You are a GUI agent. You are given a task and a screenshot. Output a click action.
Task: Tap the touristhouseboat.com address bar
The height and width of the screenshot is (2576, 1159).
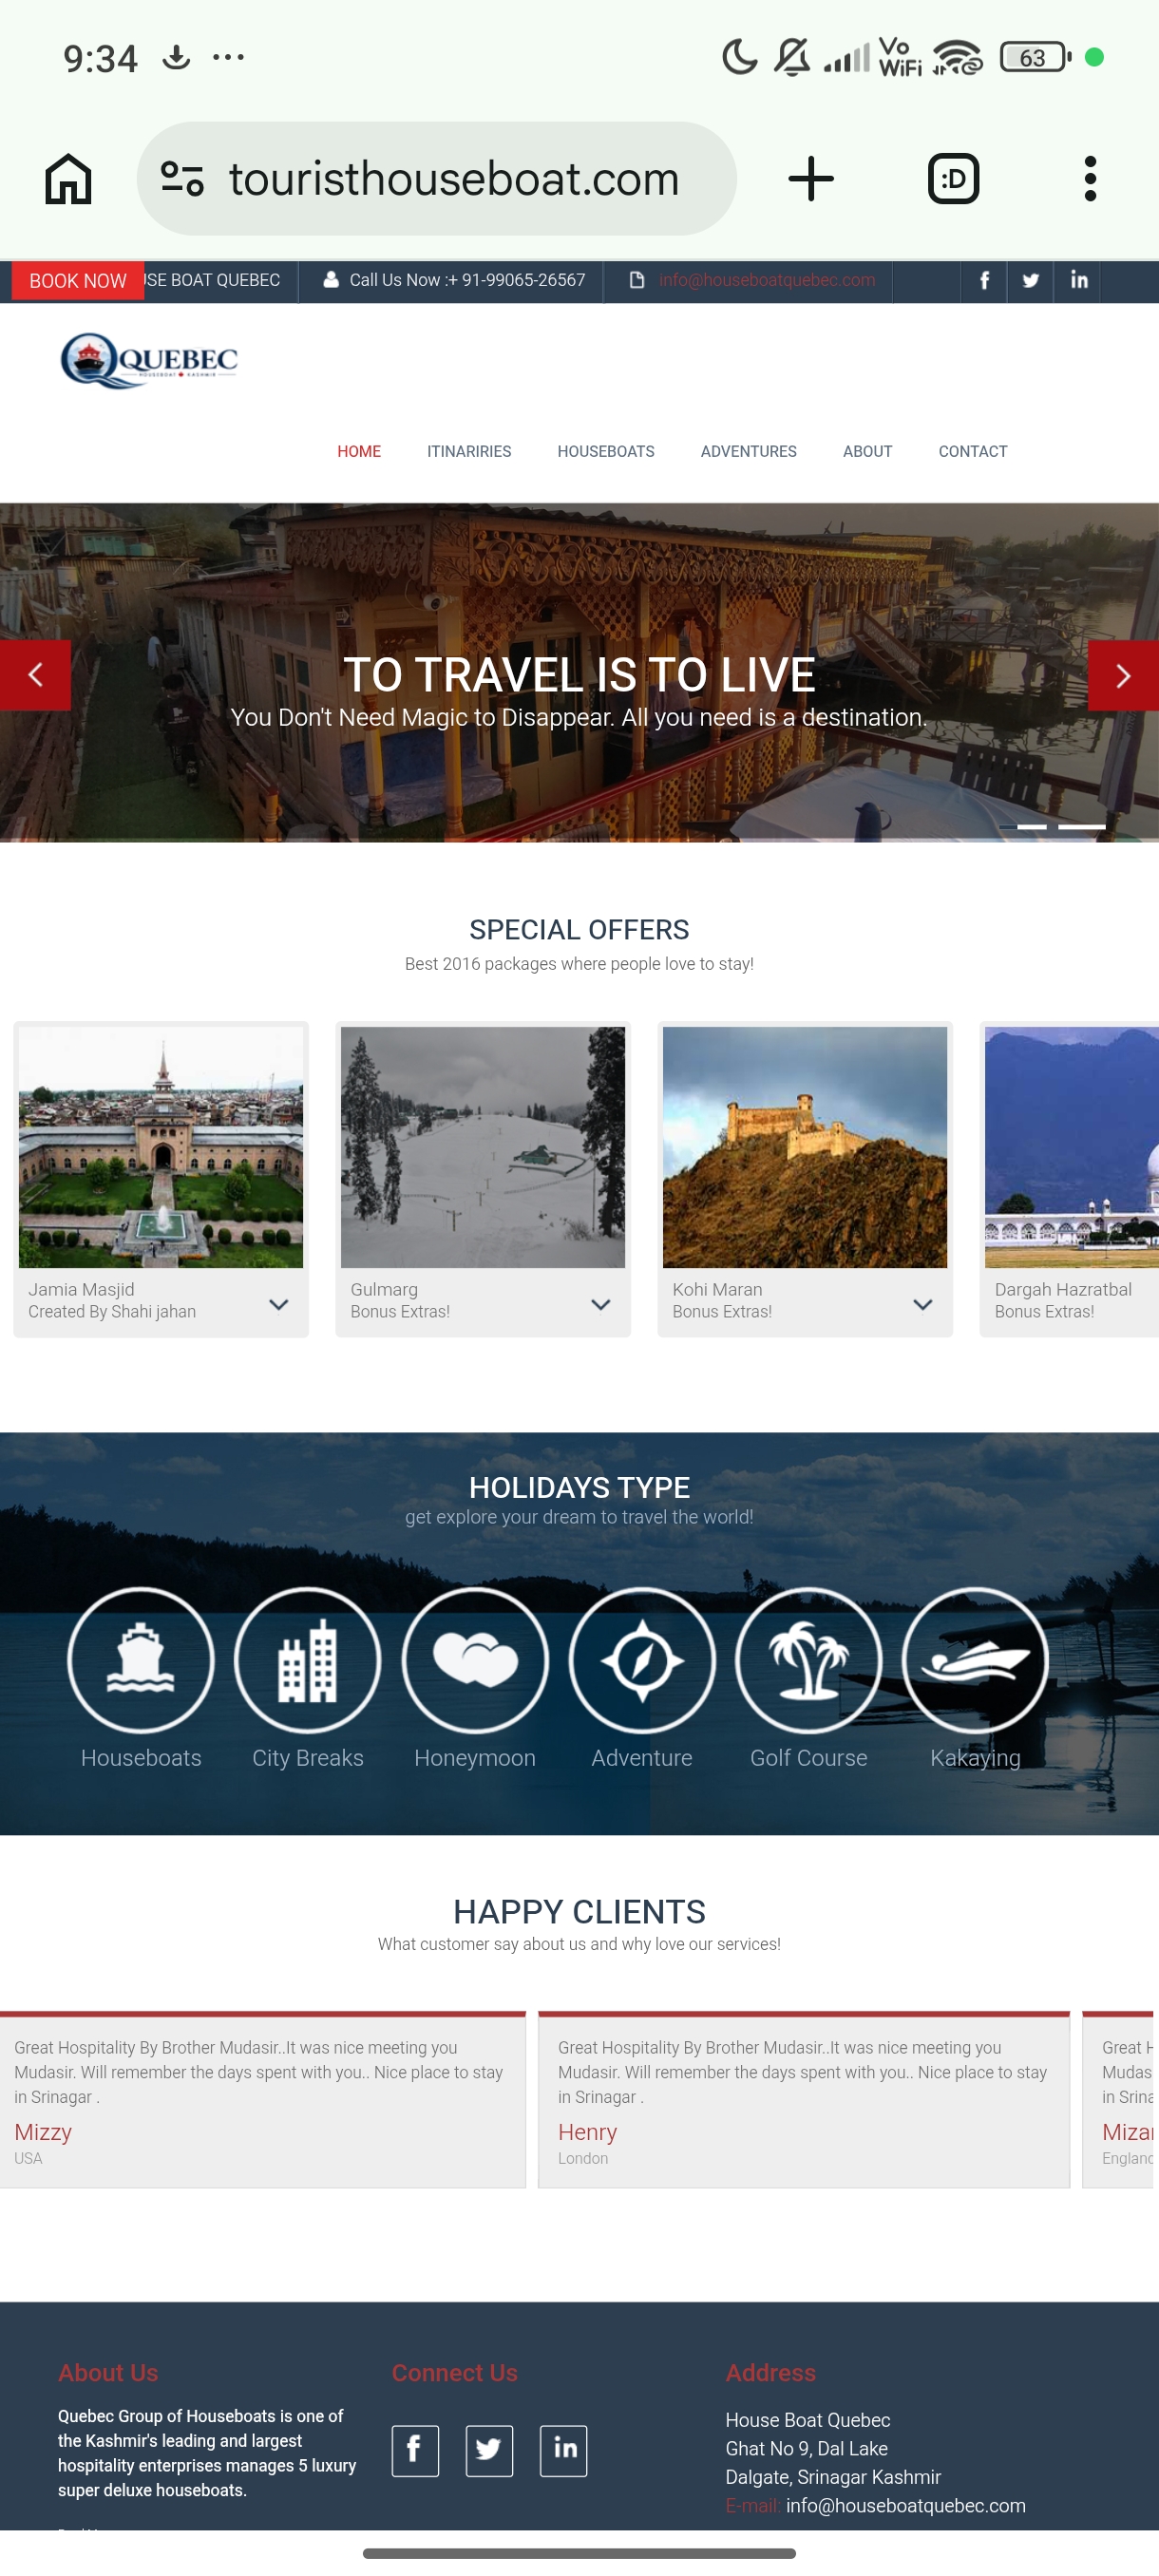click(437, 179)
